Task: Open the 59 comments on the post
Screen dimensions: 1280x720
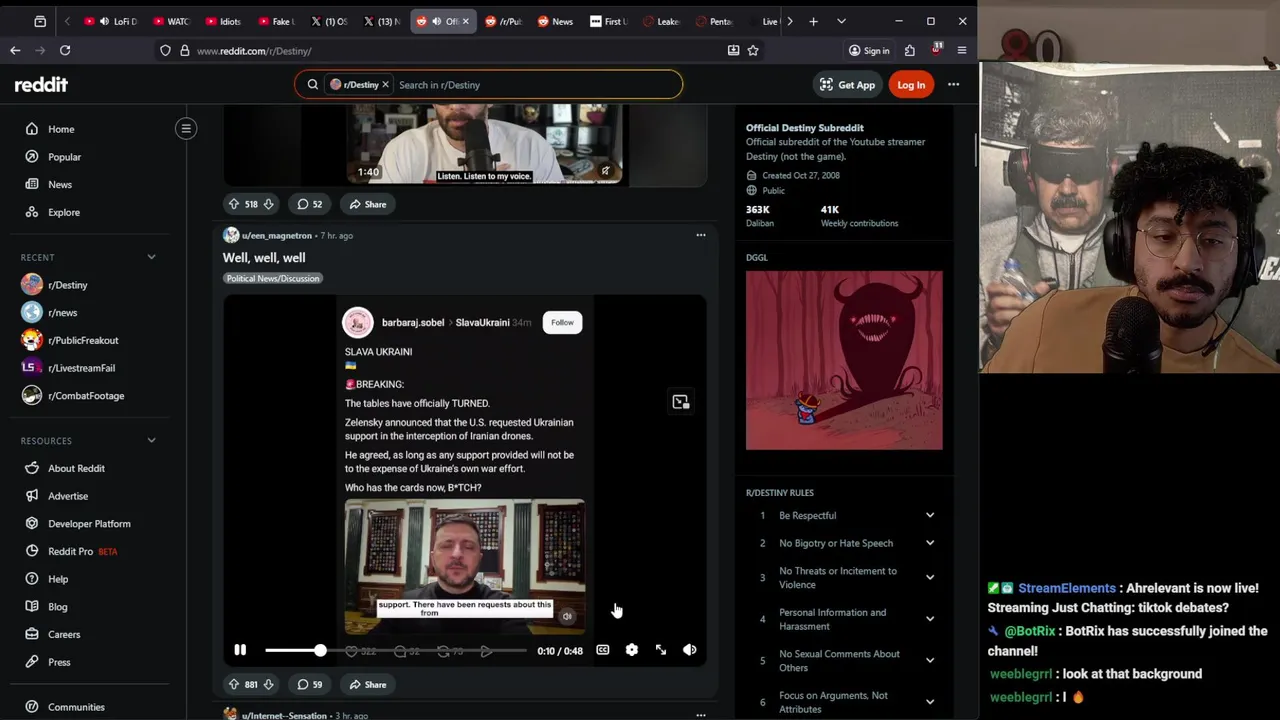Action: [309, 684]
